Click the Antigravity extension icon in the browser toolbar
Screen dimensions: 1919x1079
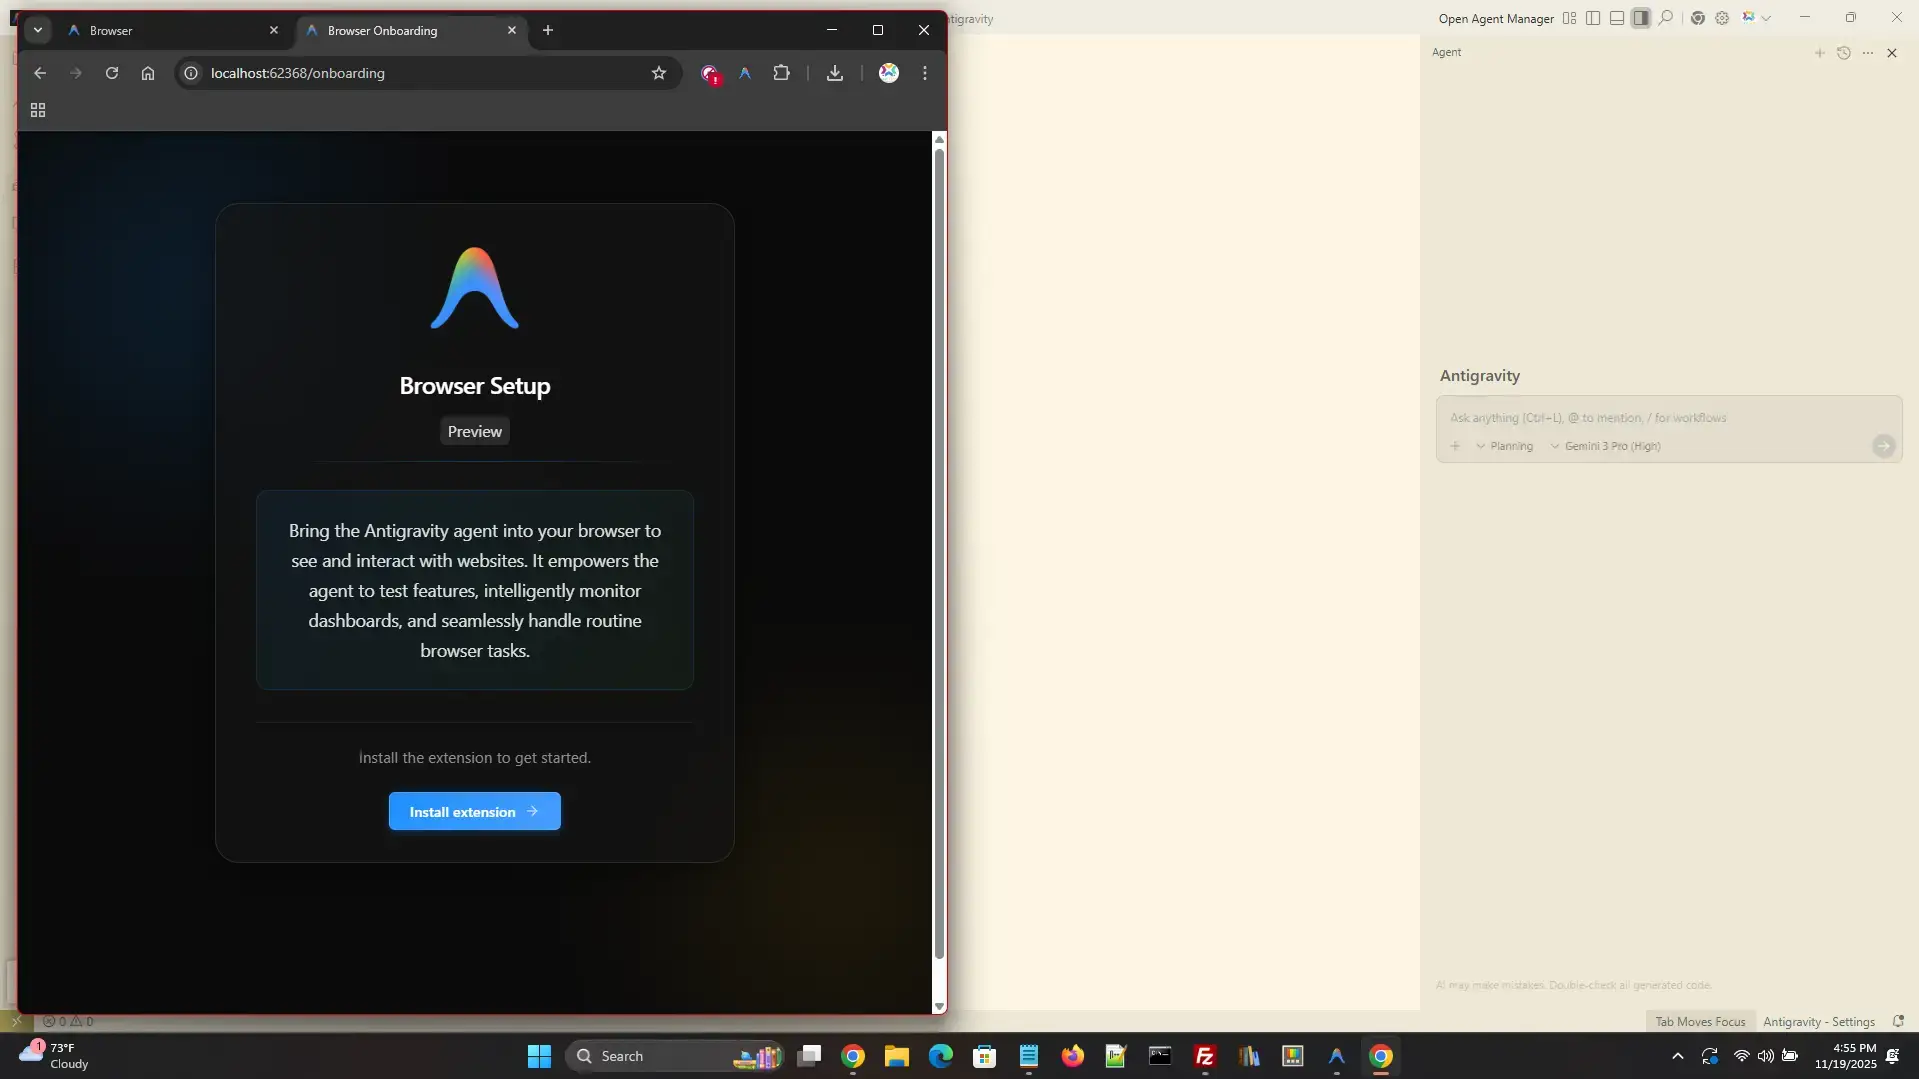point(745,73)
